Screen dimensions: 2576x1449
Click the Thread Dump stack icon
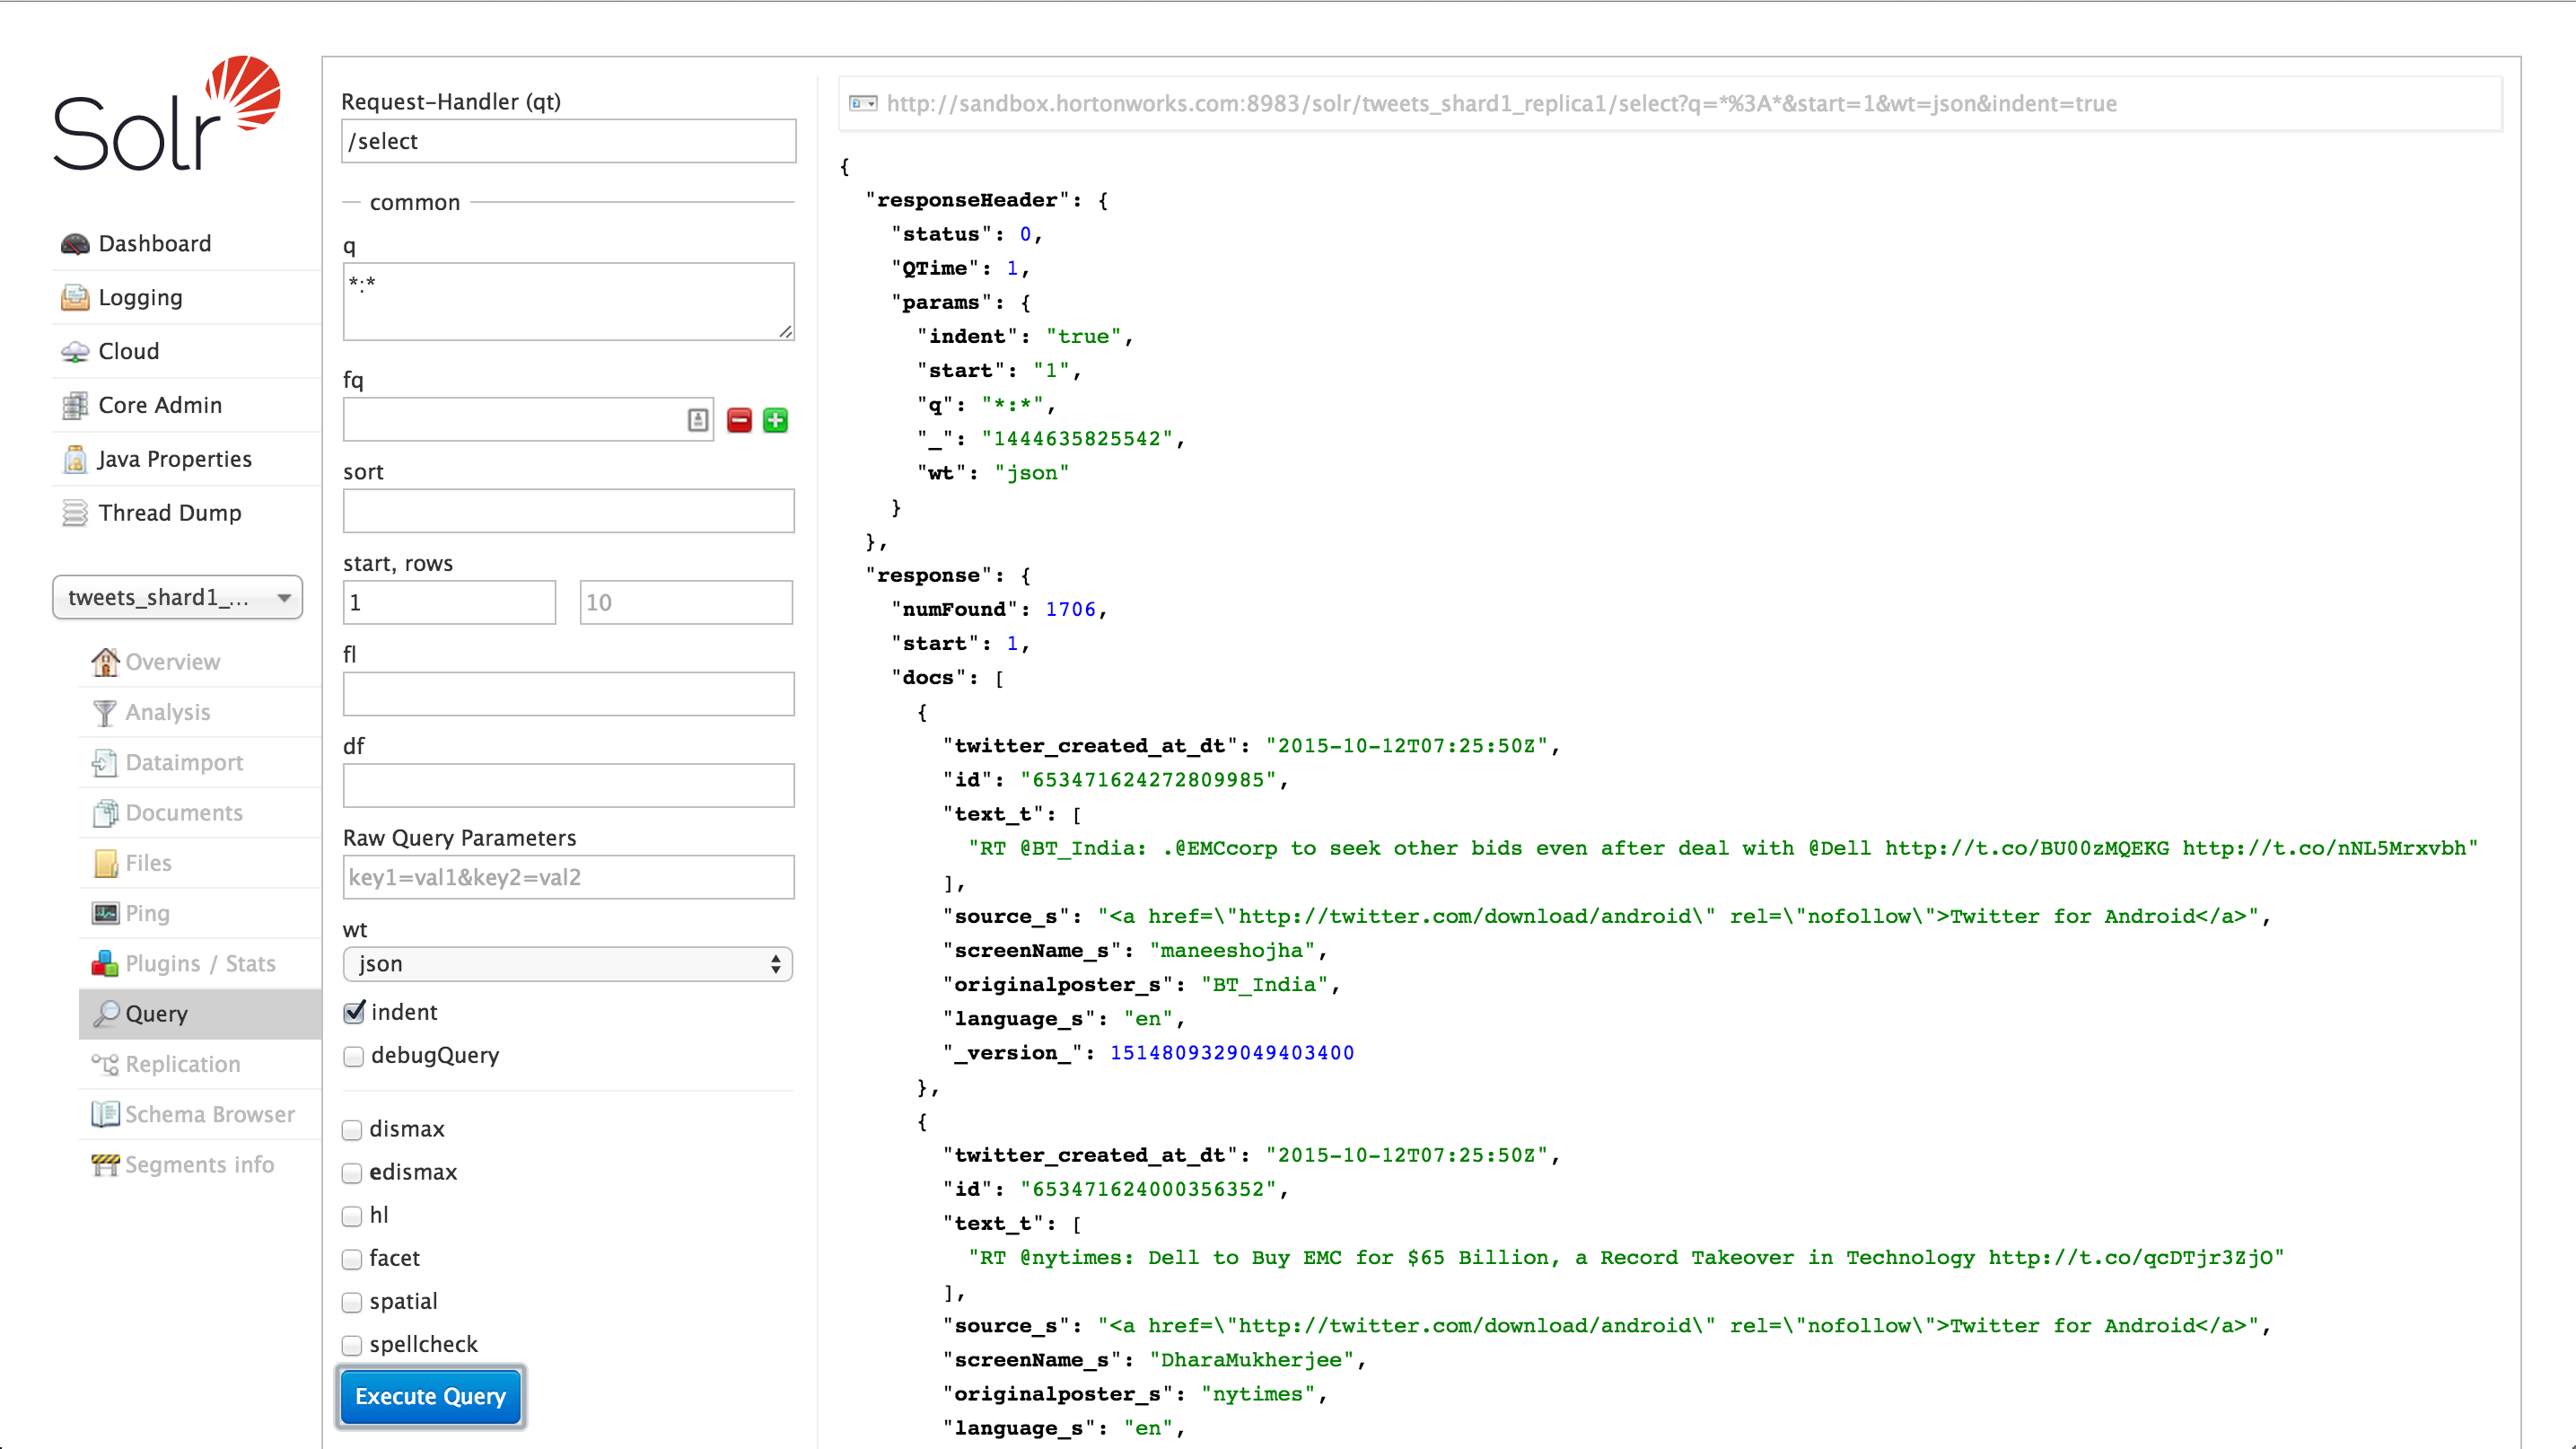pos(75,513)
